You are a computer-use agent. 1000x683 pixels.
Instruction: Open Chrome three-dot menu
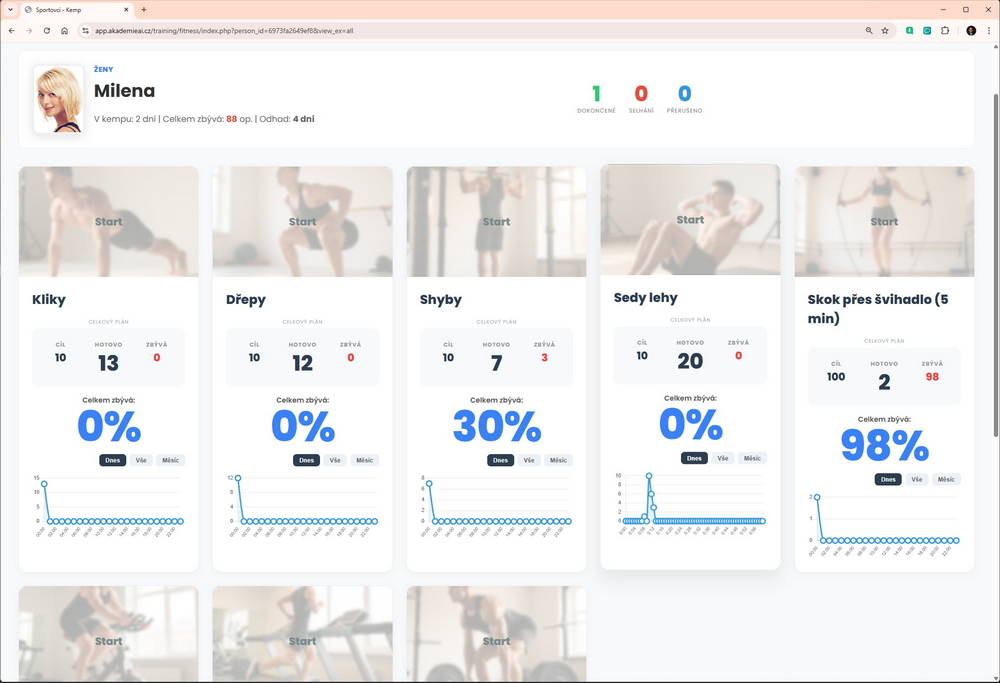988,31
